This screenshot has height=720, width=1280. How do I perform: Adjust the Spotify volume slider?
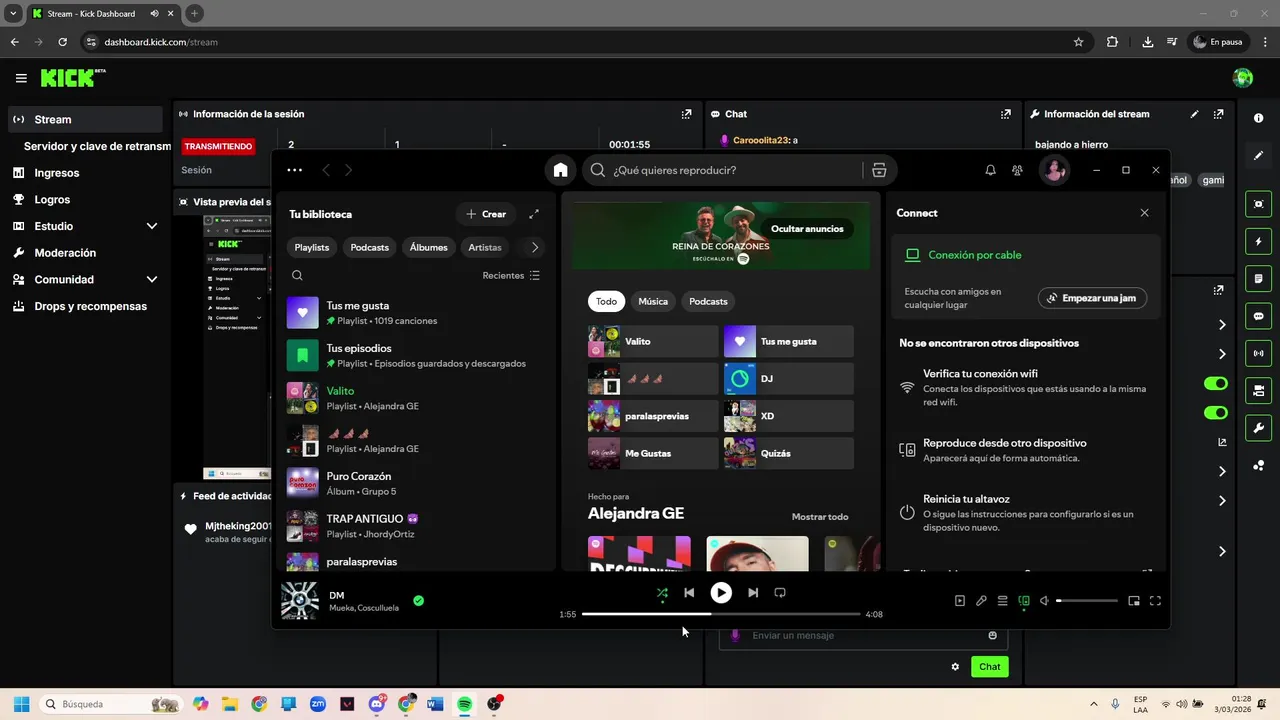1087,601
